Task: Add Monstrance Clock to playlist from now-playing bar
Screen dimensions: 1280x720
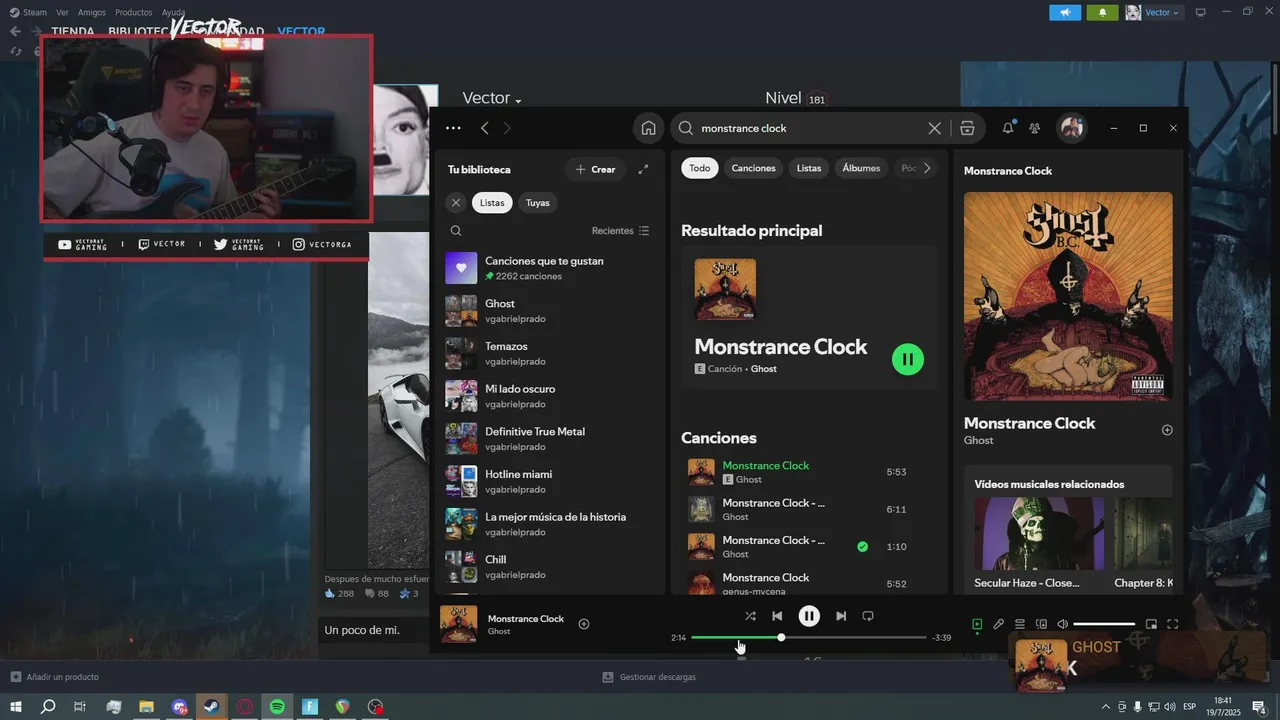Action: pos(584,624)
